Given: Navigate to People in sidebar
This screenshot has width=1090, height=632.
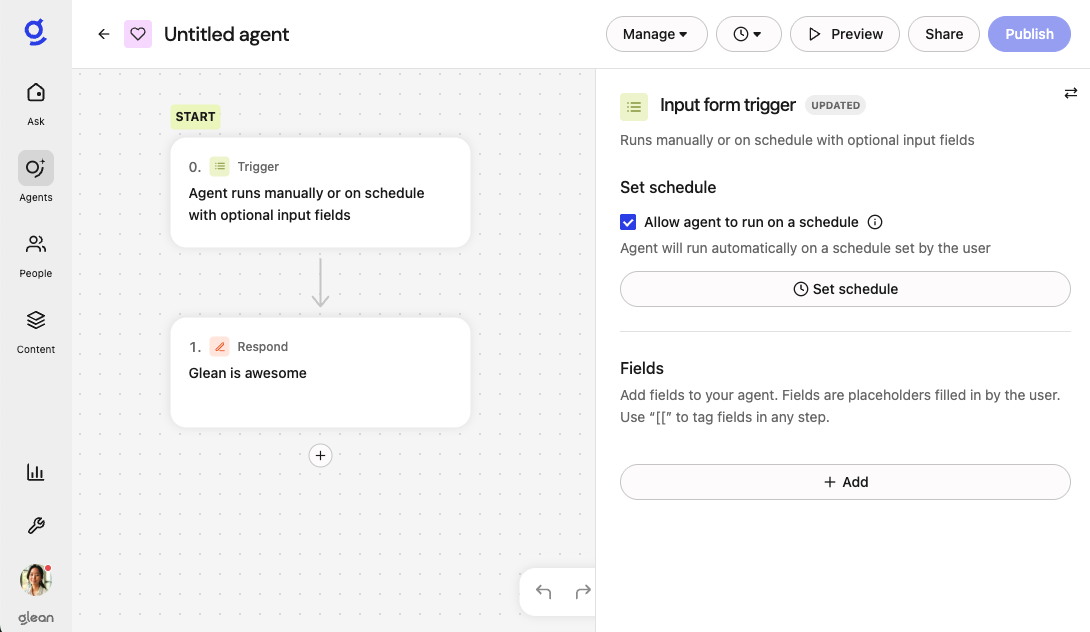Looking at the screenshot, I should point(36,255).
